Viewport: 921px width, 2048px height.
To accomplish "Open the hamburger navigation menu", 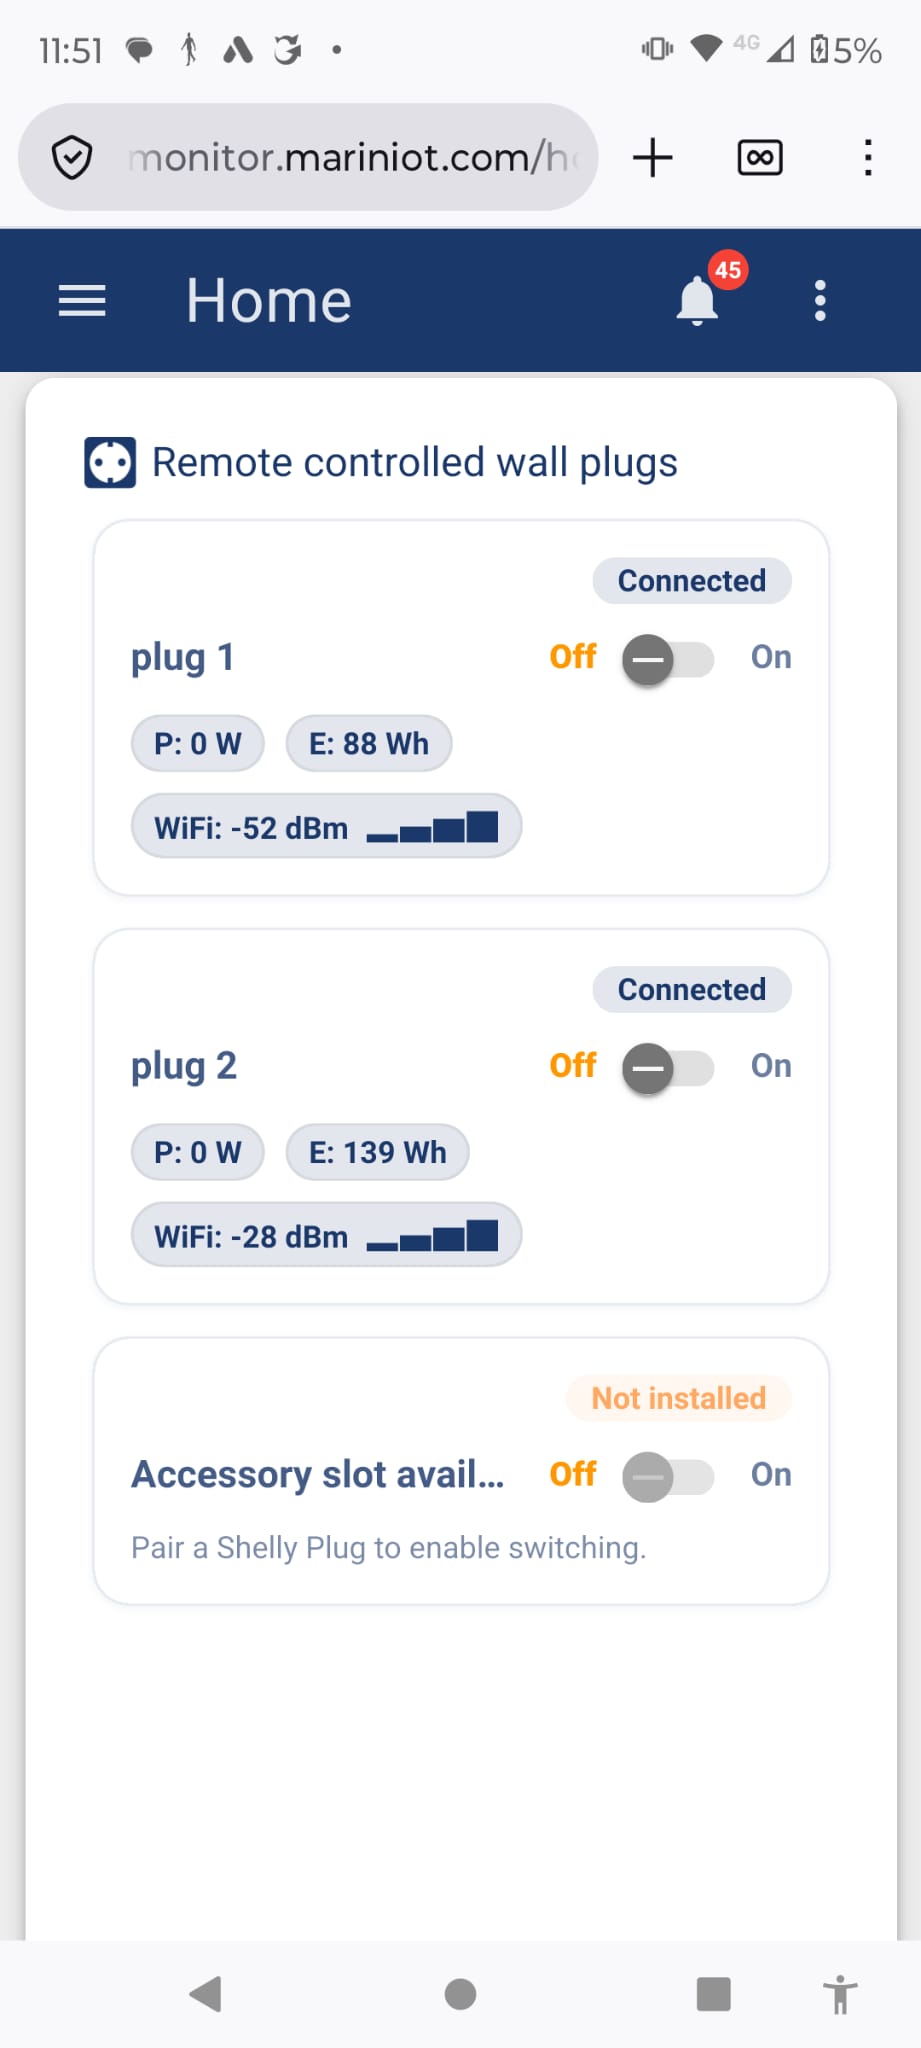I will [x=82, y=301].
